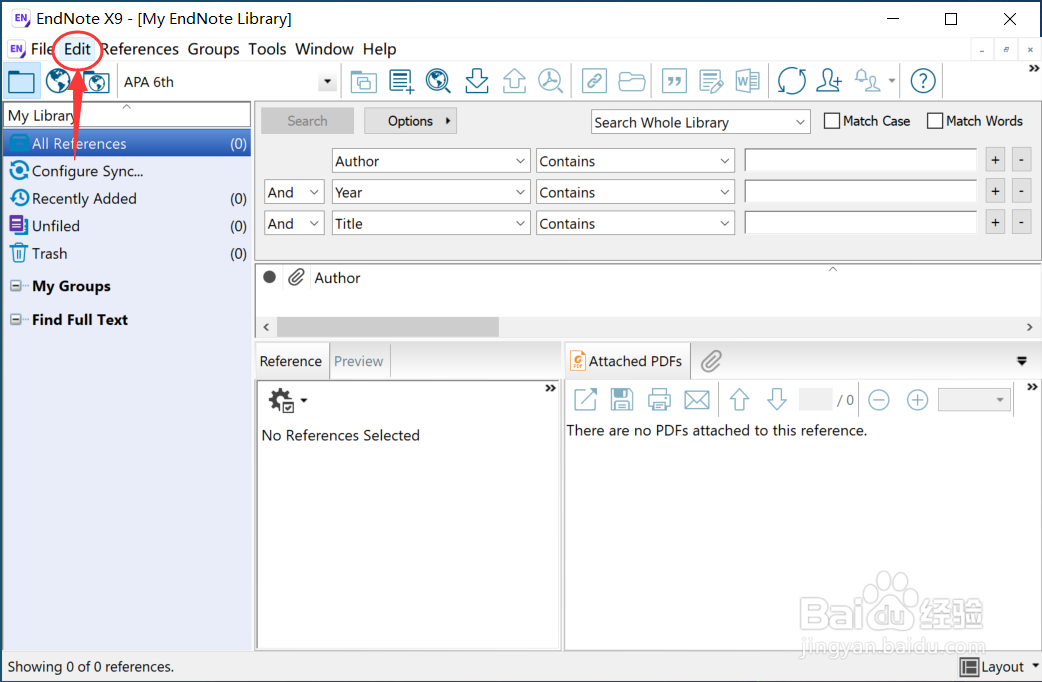Click the Import download-arrow icon
The width and height of the screenshot is (1042, 682).
[x=476, y=81]
